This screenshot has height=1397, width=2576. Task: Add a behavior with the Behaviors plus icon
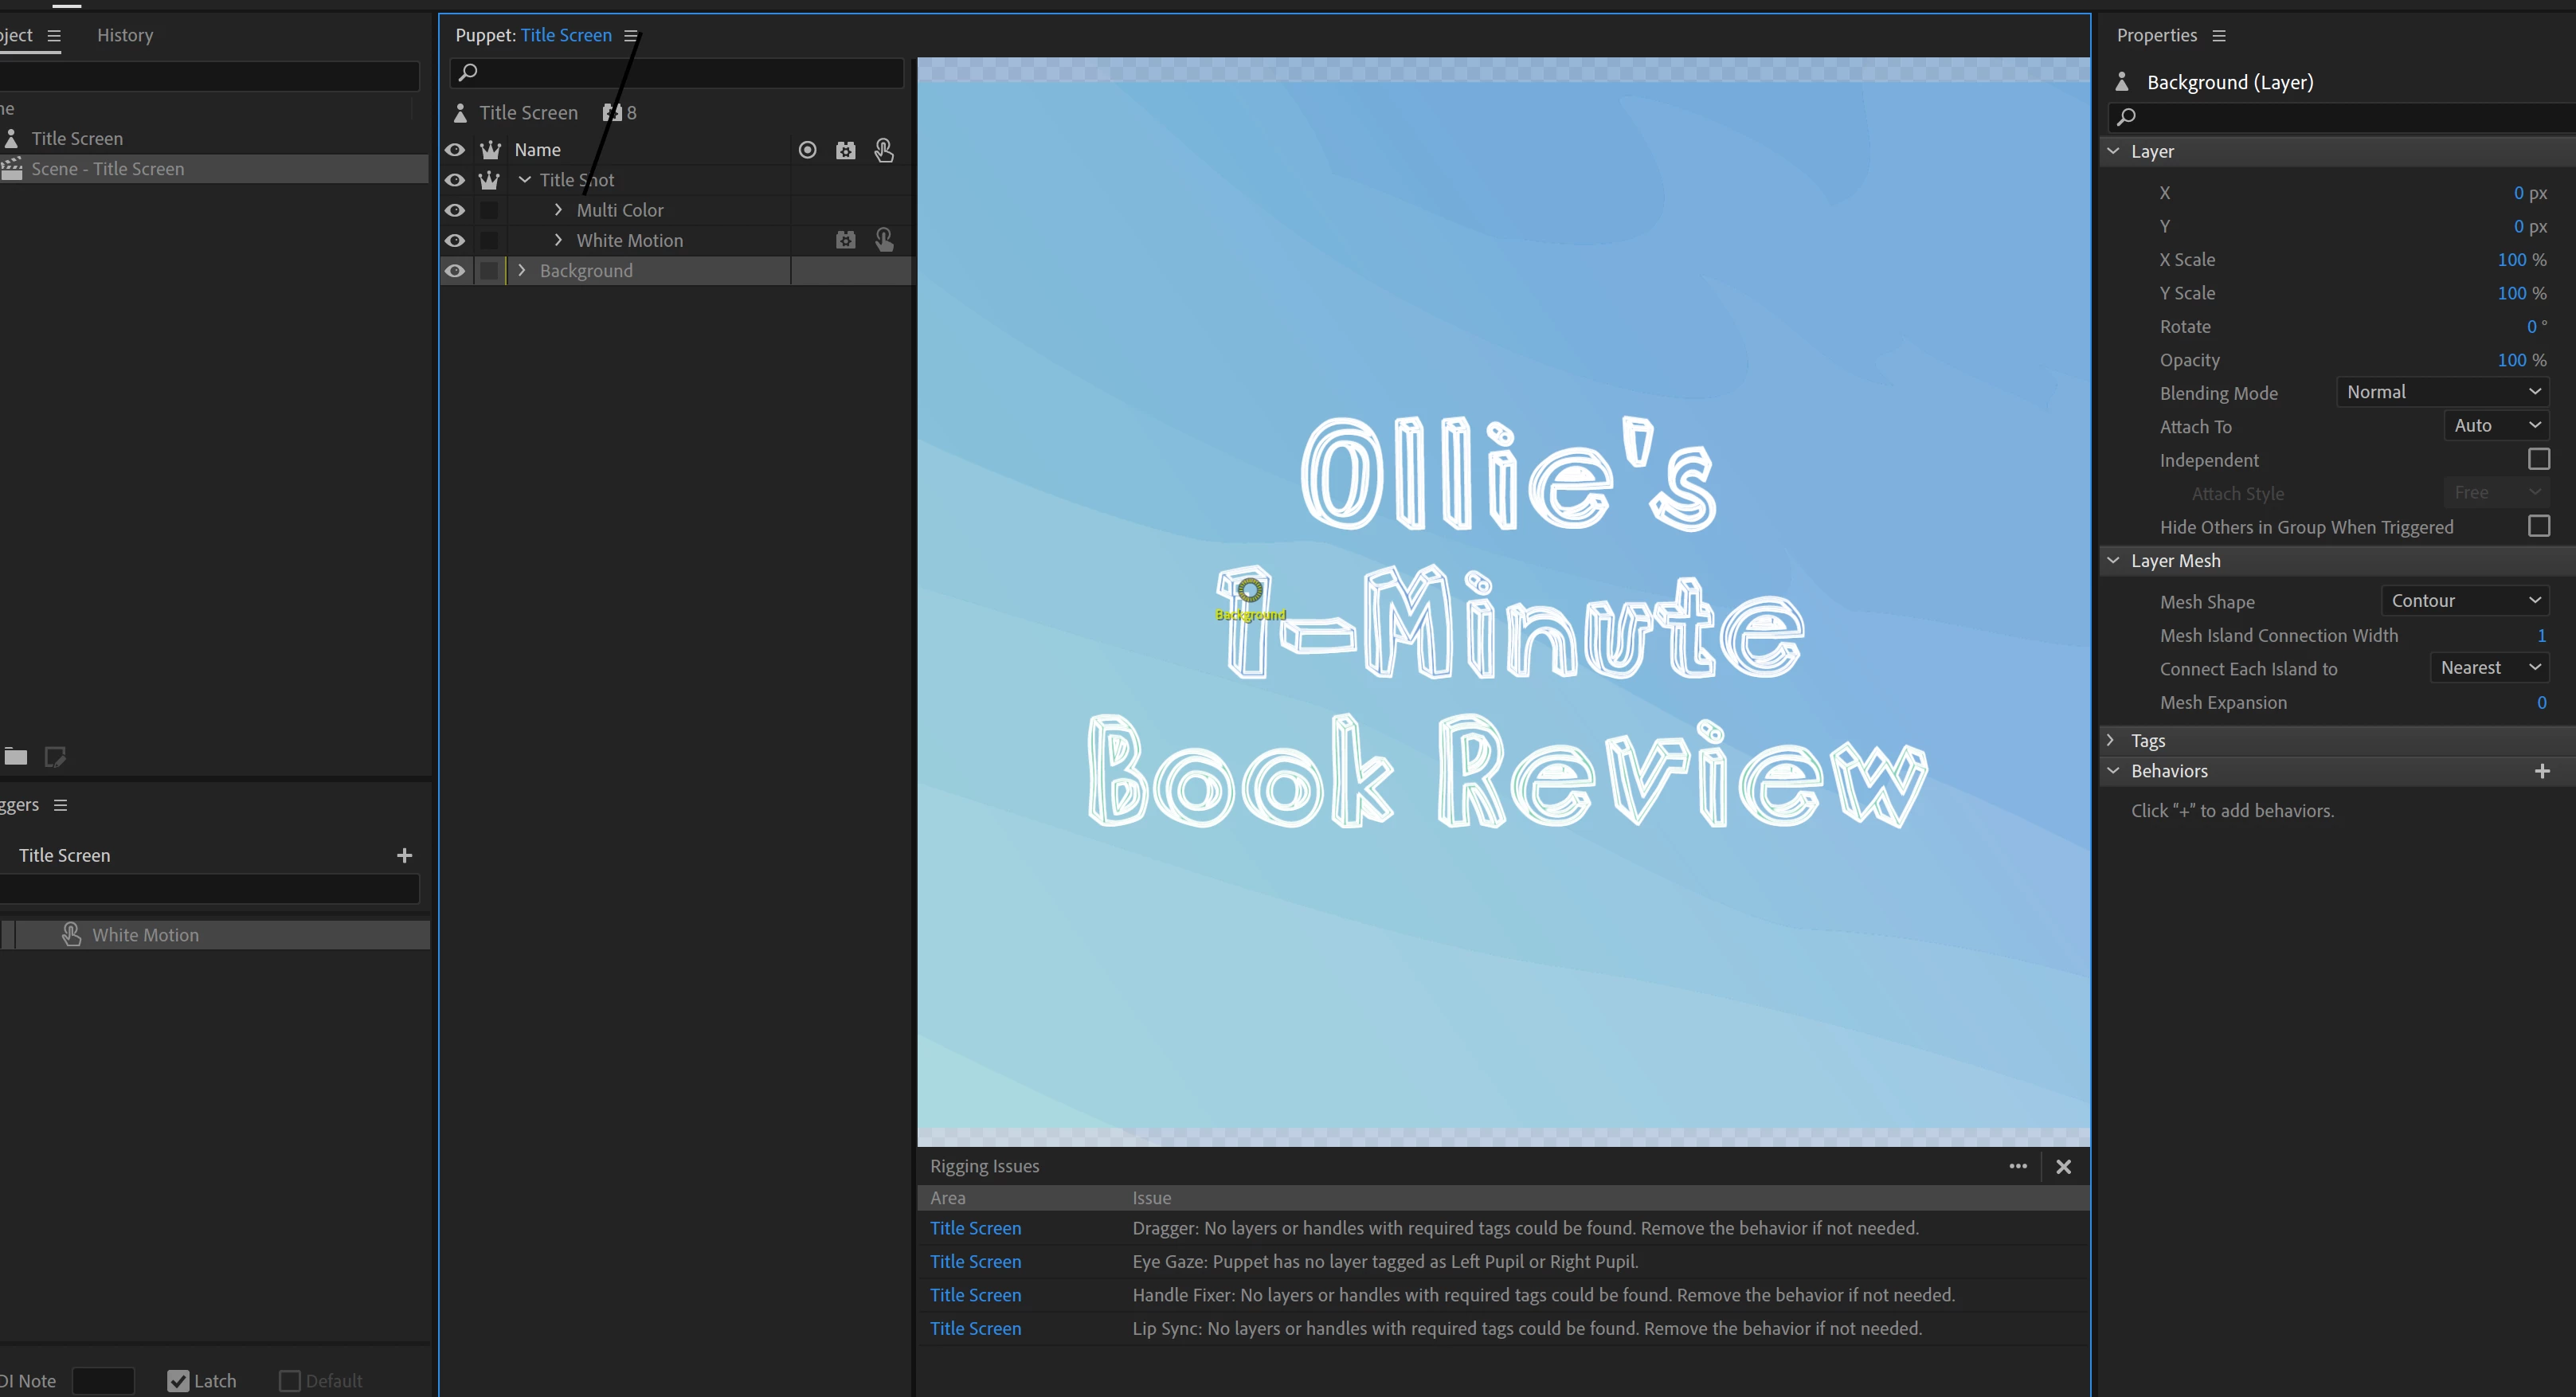click(x=2542, y=771)
